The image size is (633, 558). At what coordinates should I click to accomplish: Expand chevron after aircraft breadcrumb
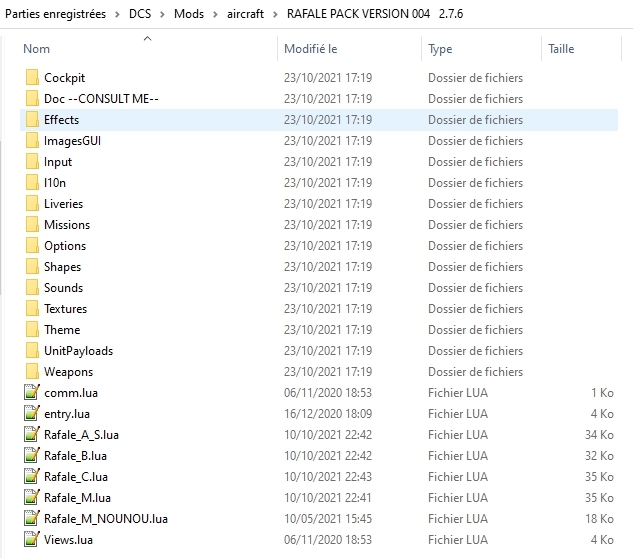click(275, 15)
